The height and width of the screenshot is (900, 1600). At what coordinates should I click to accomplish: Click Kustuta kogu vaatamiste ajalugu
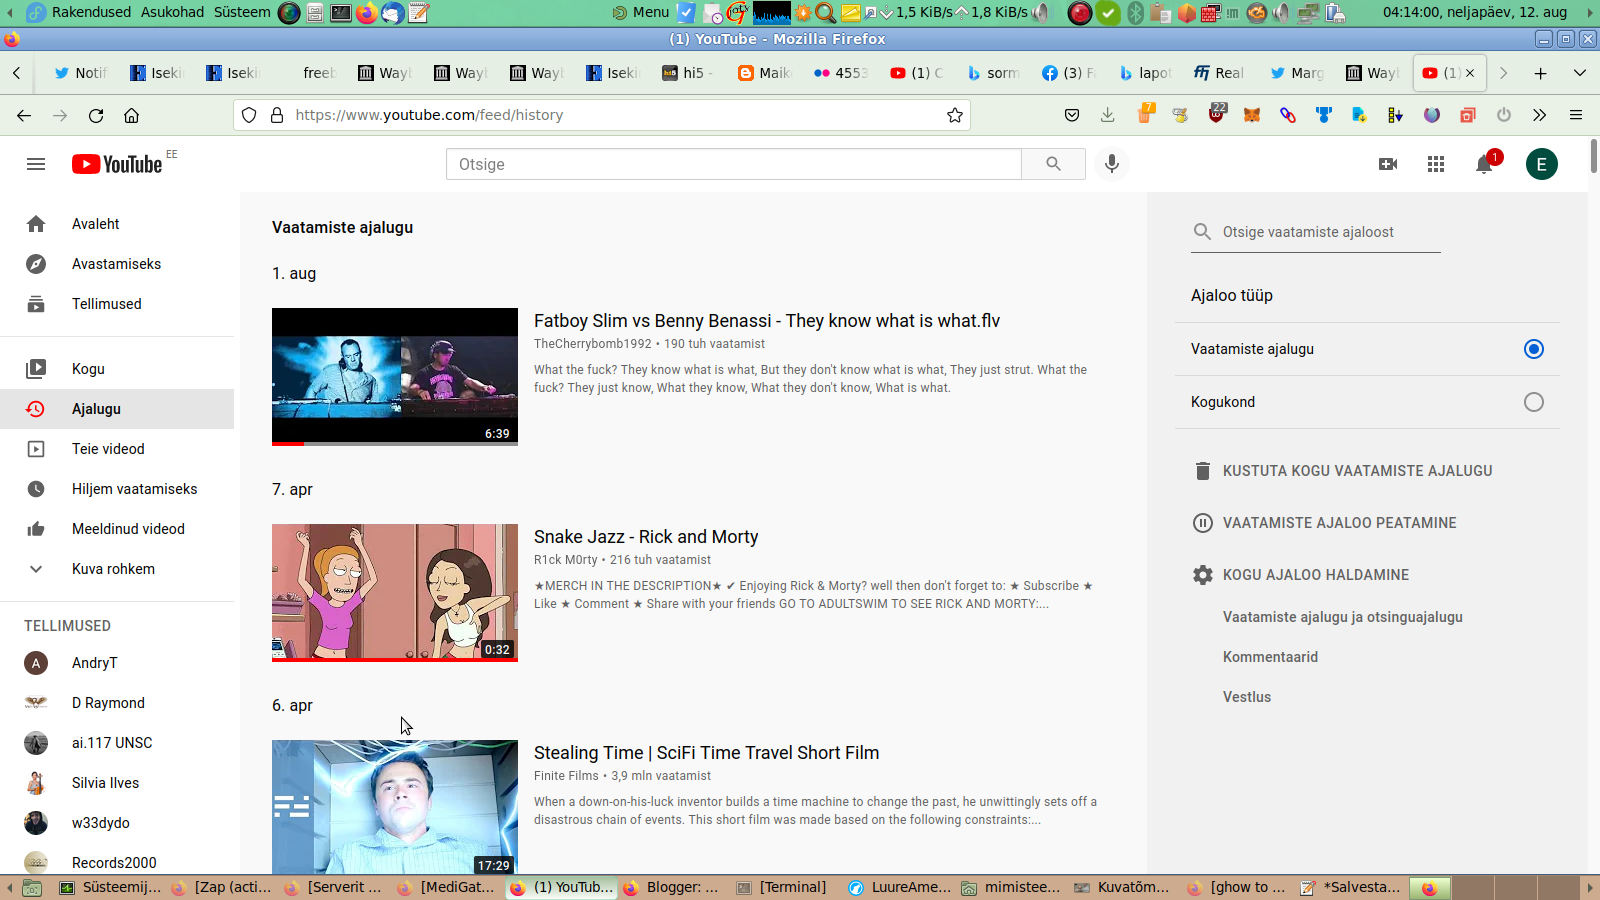(1356, 471)
